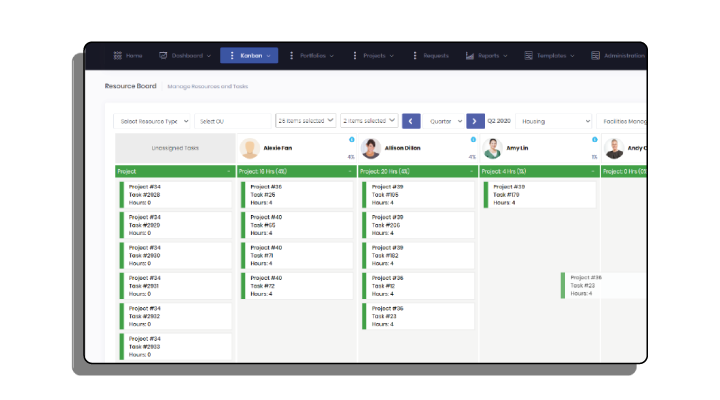Click into the Select OU field

233,121
